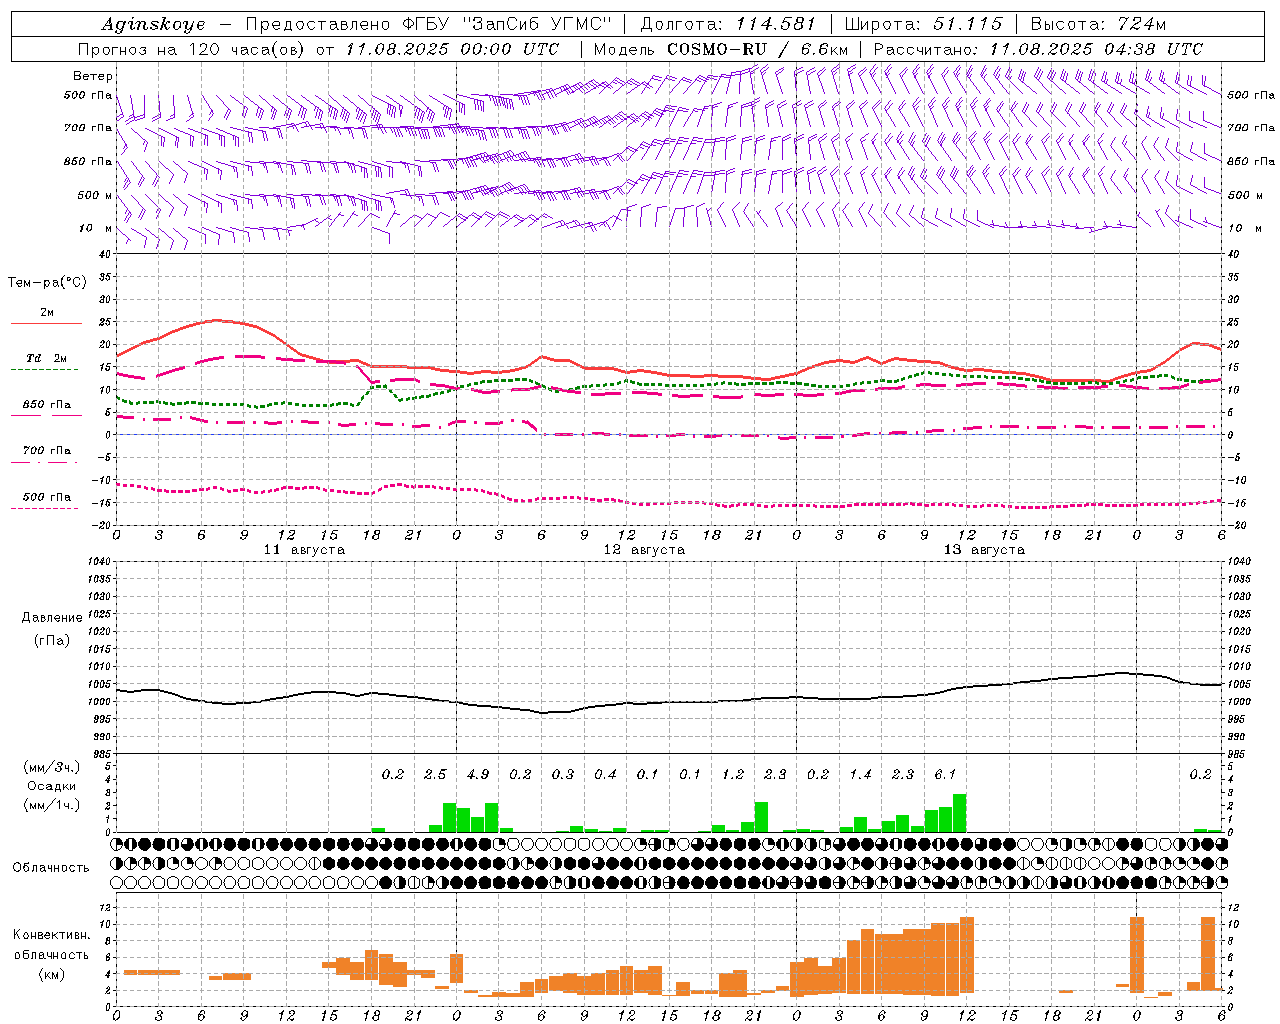Click the 2.5 precipitation total
The height and width of the screenshot is (1024, 1280).
pyautogui.click(x=435, y=774)
